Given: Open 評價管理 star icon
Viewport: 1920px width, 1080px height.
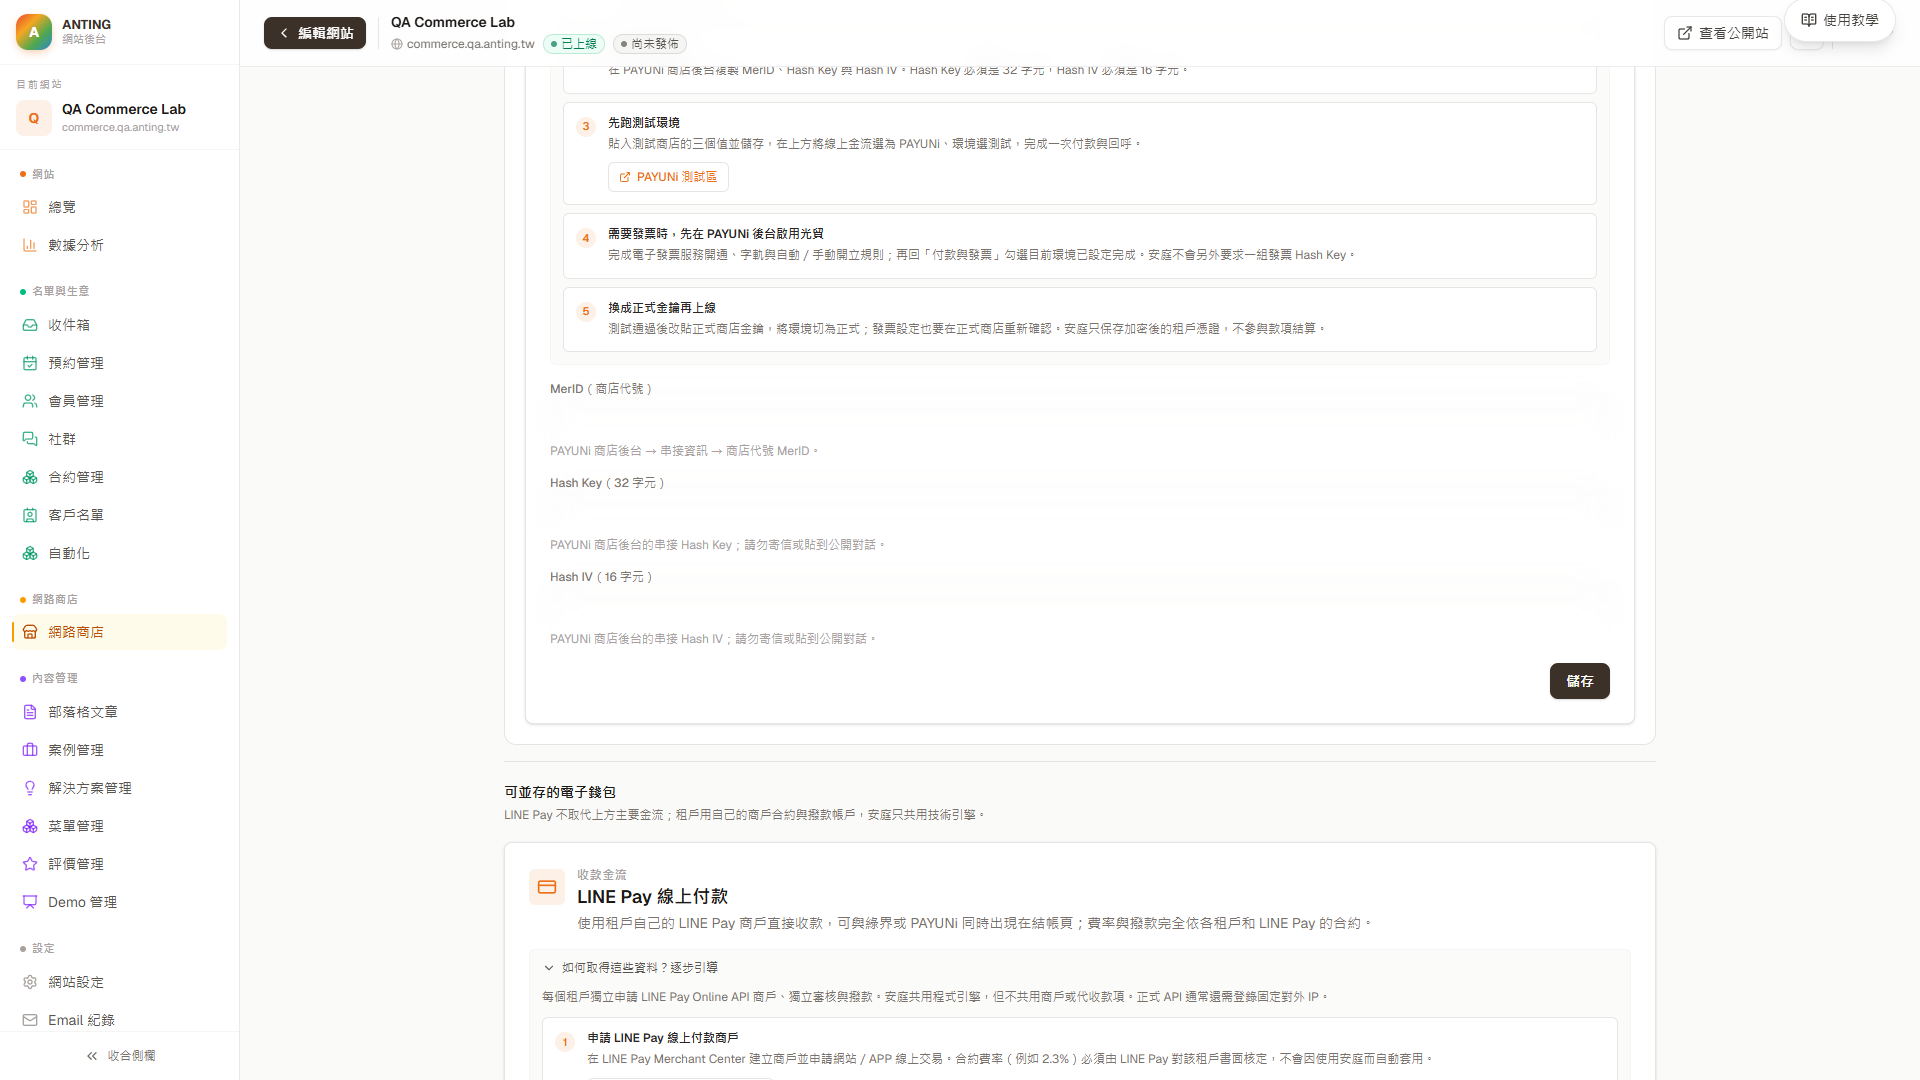Looking at the screenshot, I should (x=30, y=864).
